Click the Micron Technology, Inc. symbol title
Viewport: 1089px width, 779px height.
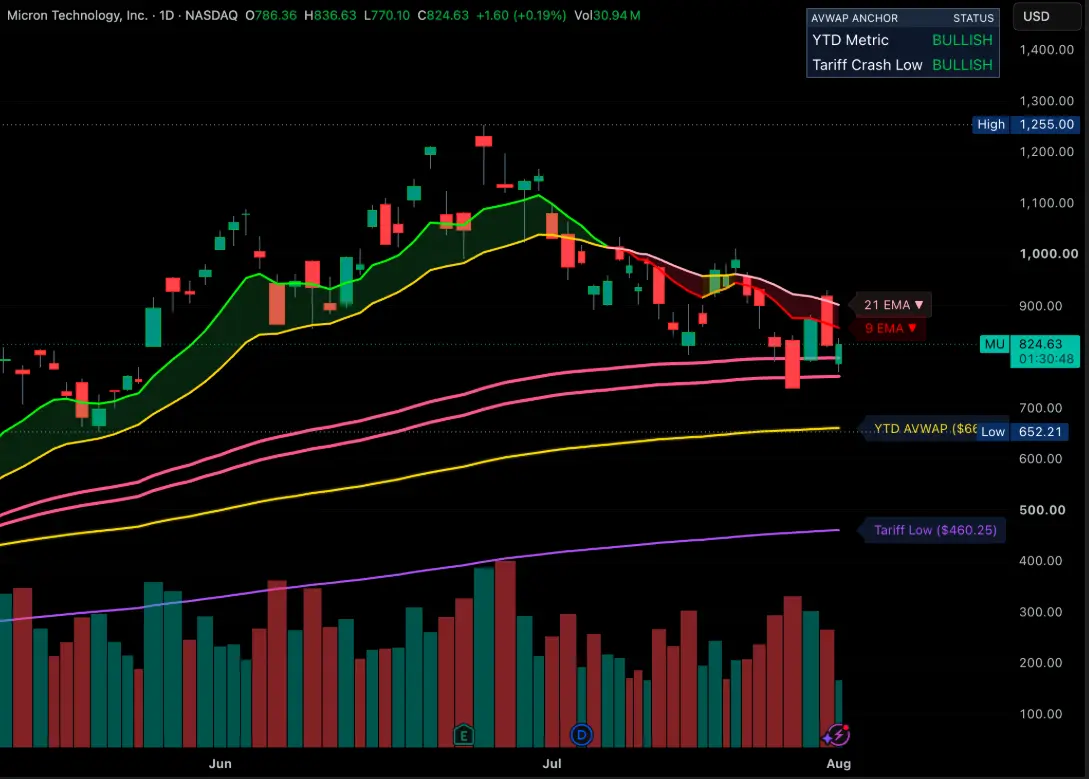click(x=77, y=15)
